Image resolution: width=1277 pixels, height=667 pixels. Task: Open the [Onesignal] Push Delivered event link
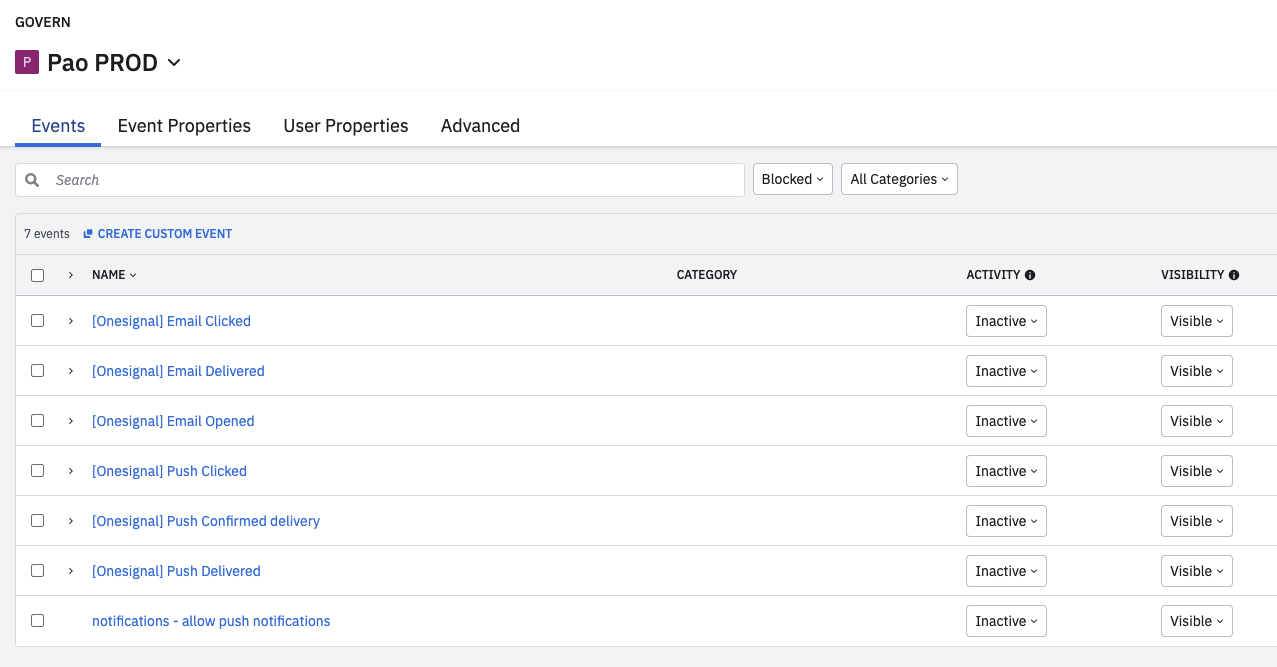176,571
